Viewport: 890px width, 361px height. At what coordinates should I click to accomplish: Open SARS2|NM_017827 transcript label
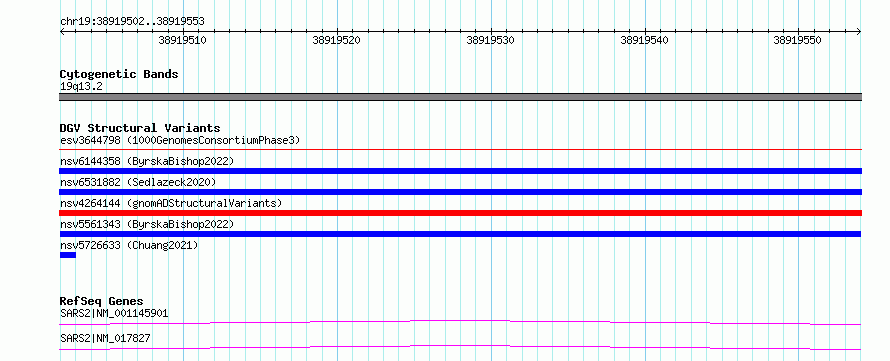pos(105,338)
